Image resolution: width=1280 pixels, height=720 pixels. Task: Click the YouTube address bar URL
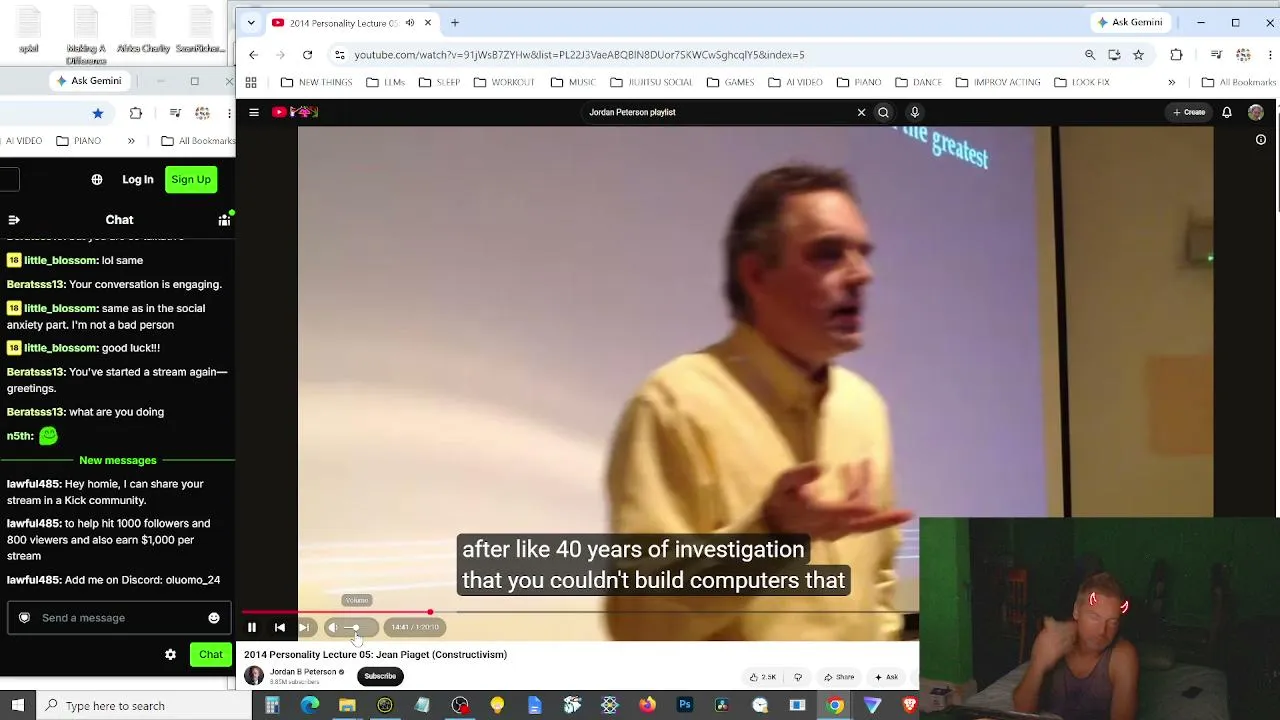579,55
